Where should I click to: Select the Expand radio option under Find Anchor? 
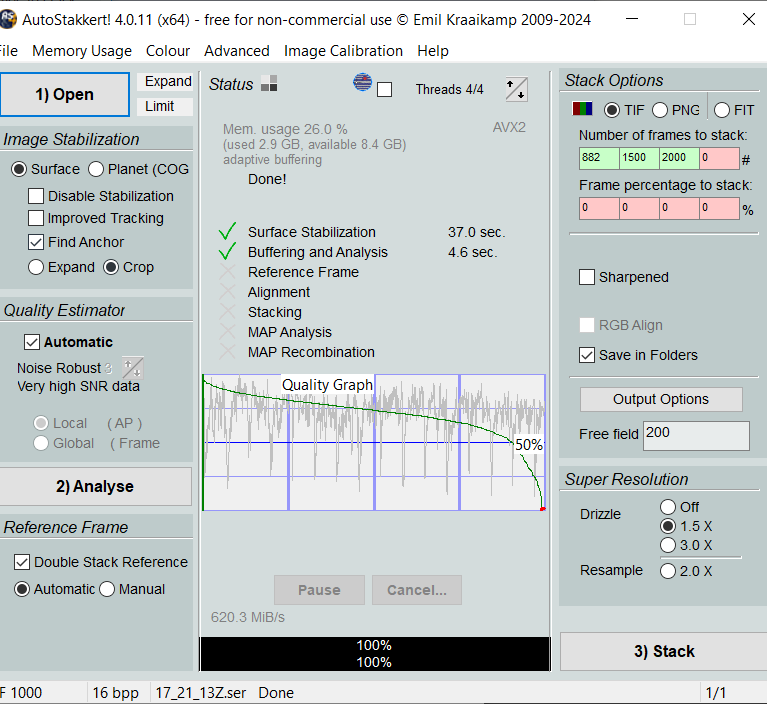[x=62, y=267]
